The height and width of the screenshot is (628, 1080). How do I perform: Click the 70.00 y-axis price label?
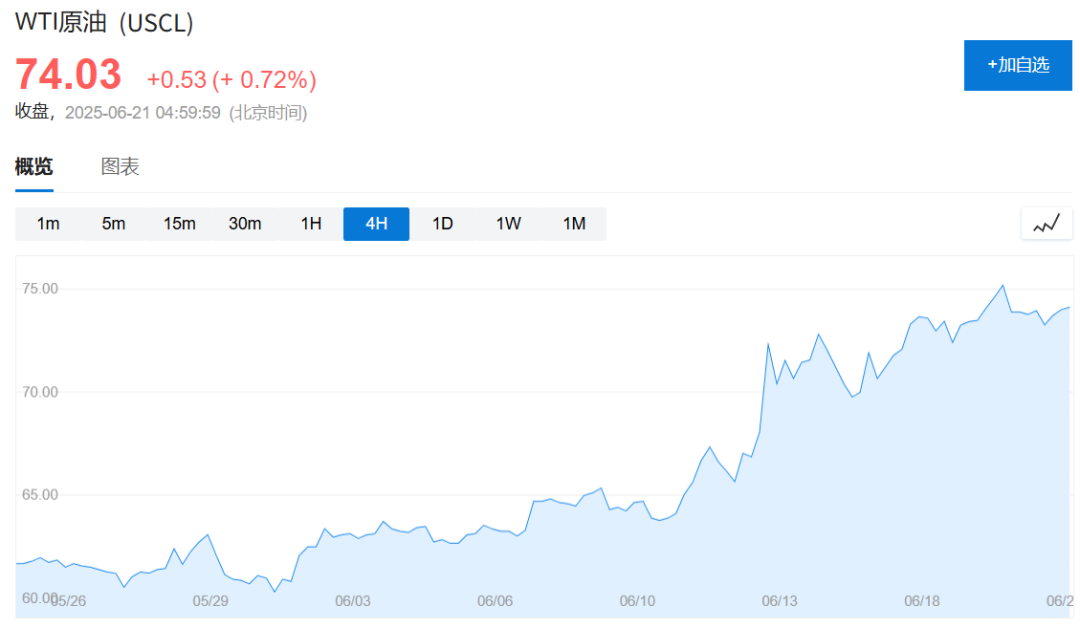[x=39, y=392]
